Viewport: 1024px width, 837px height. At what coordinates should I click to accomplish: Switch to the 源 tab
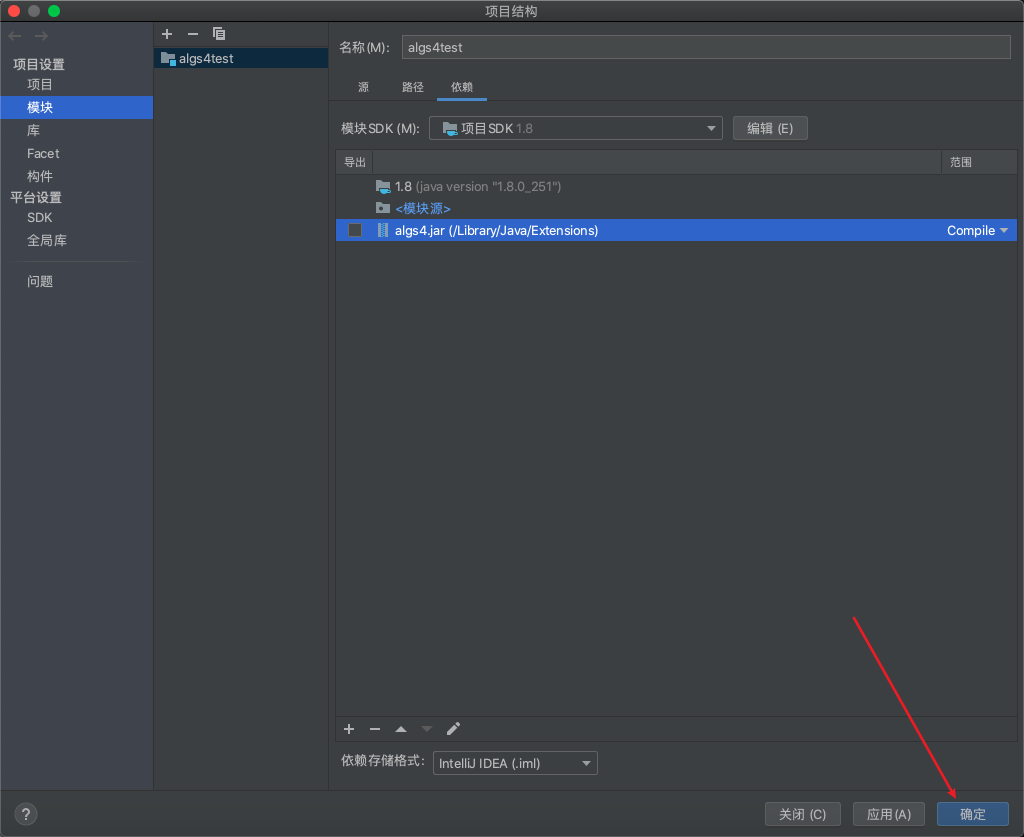(x=364, y=87)
